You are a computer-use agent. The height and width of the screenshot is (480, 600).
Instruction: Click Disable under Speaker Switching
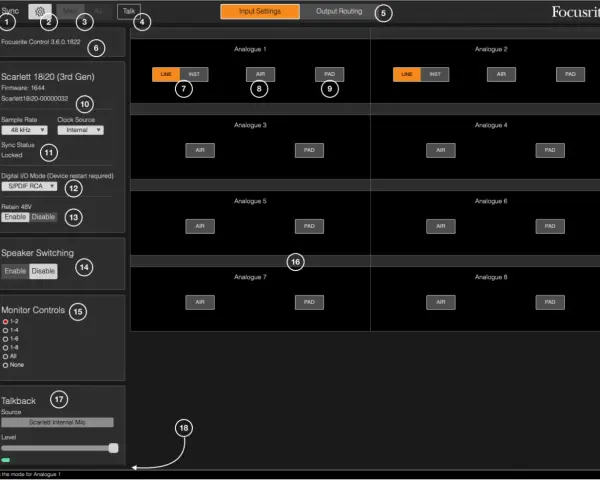tap(43, 271)
